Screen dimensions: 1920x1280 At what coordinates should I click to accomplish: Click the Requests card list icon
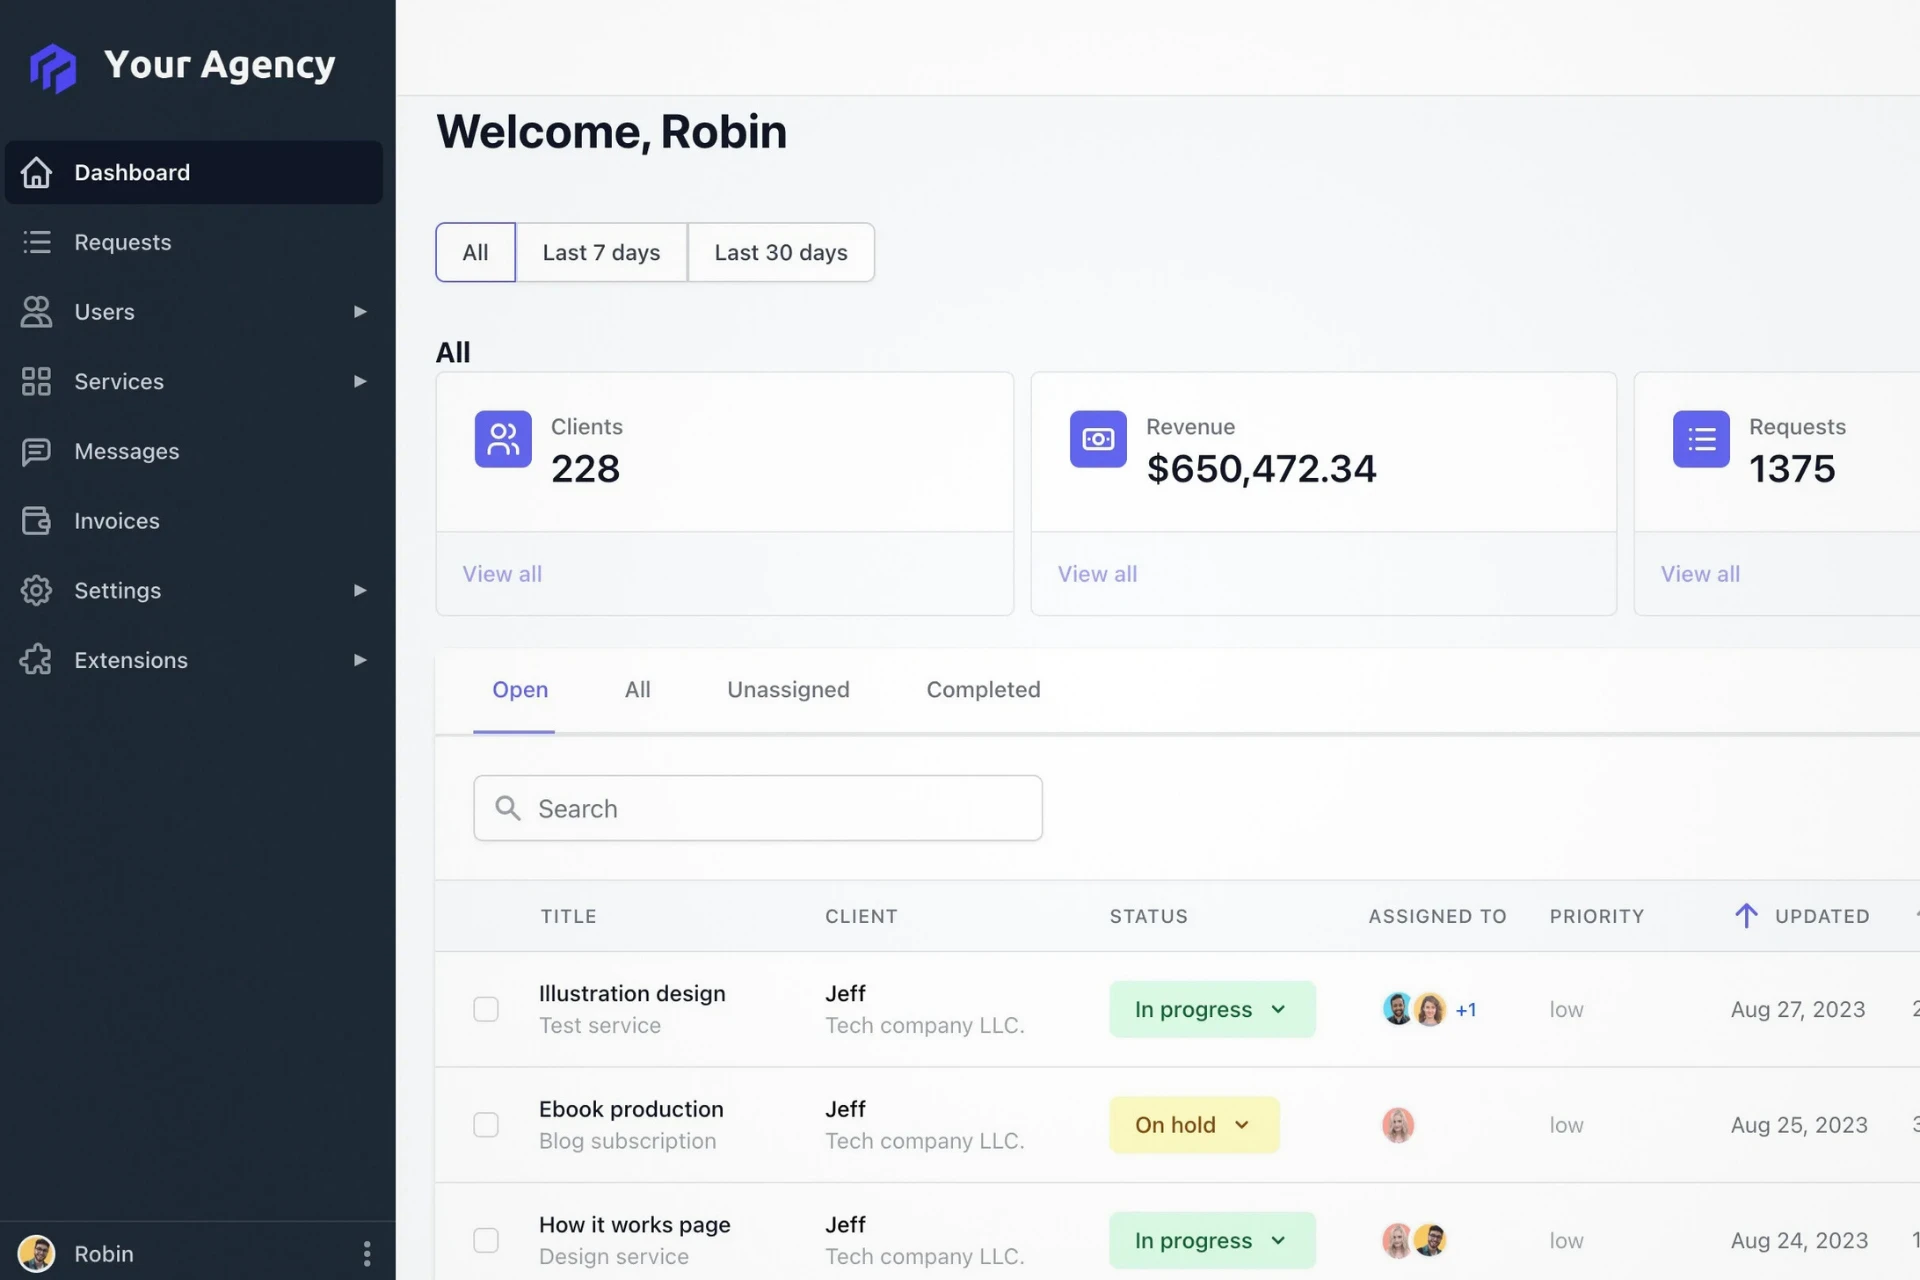click(1700, 439)
